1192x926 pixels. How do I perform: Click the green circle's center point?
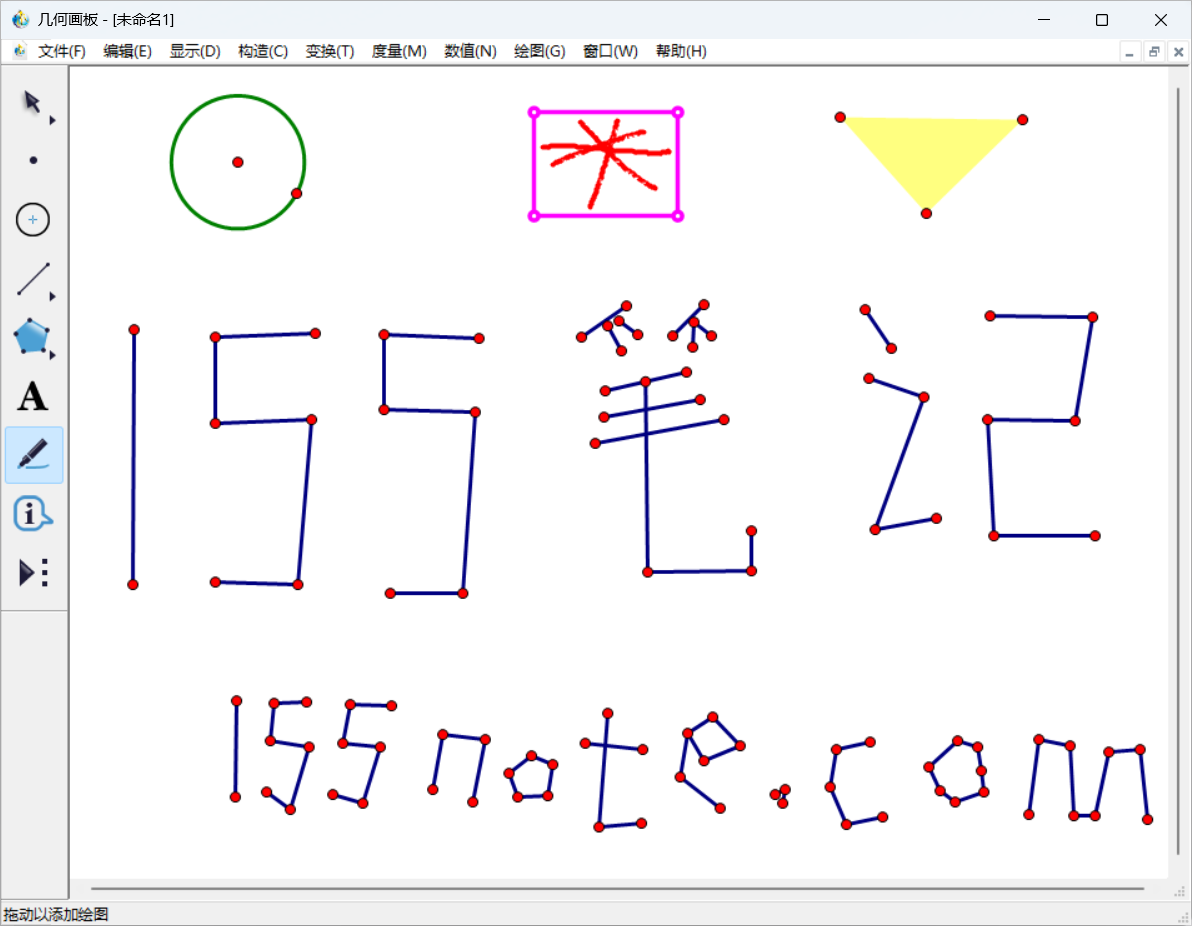click(238, 162)
